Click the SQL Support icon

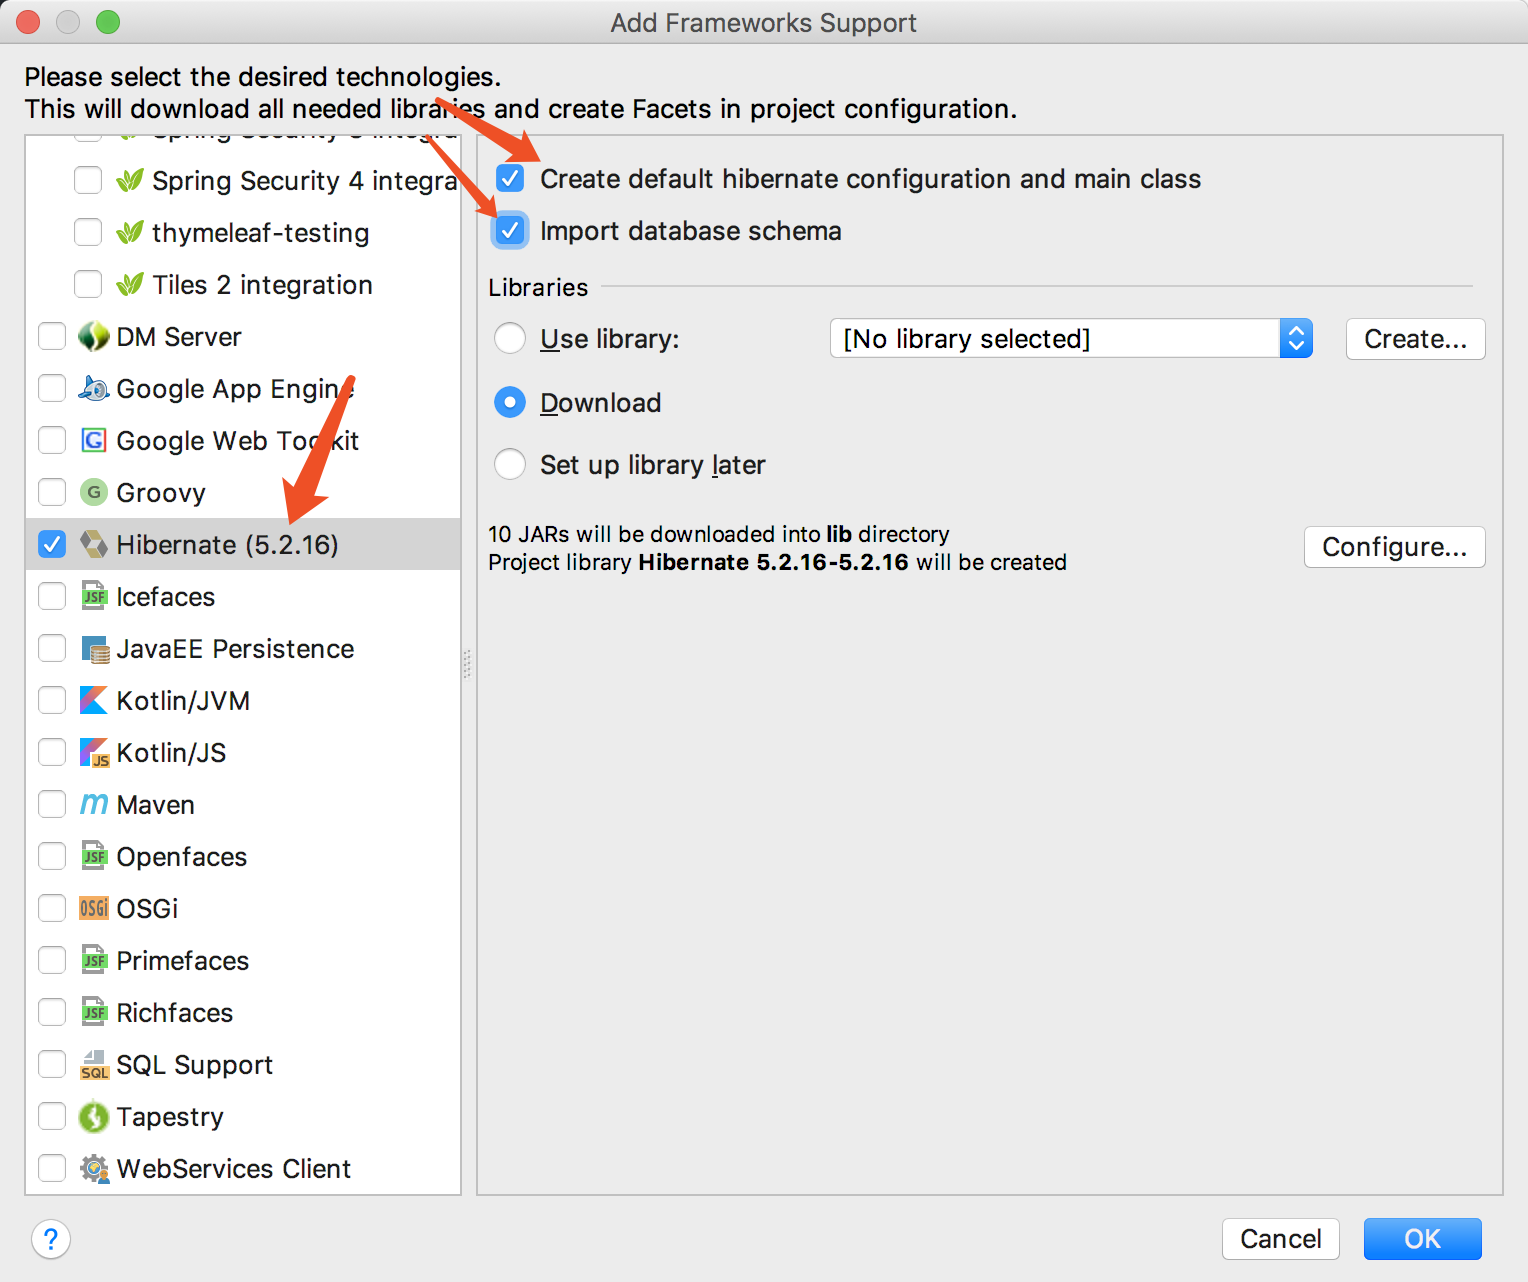[94, 1064]
